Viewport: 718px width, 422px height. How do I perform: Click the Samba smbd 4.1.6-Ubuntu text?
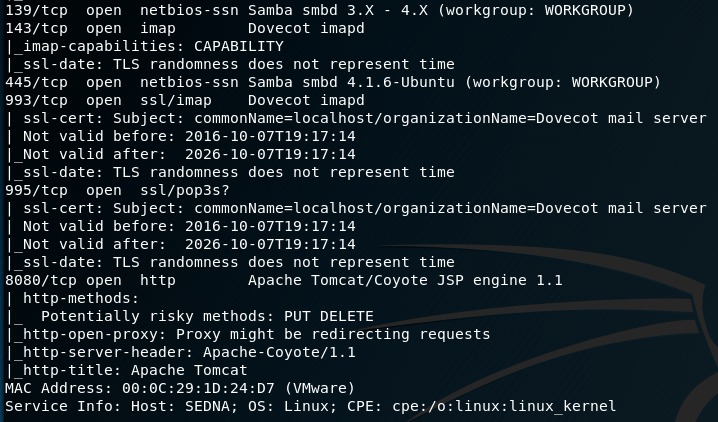tap(351, 82)
